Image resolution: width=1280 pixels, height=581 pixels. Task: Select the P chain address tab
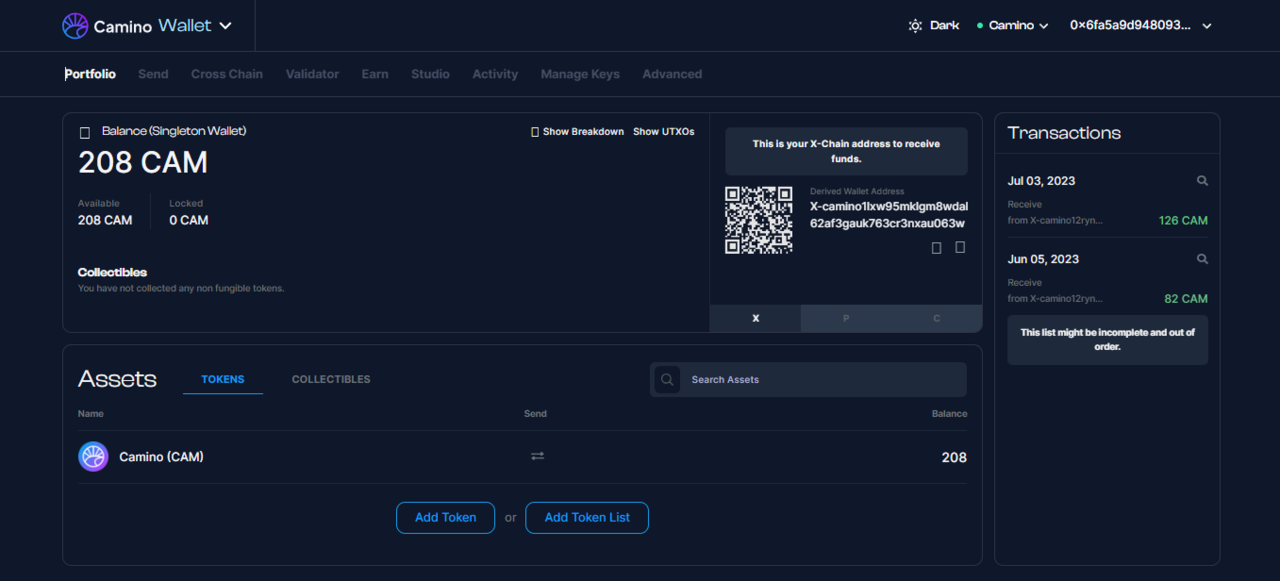tap(846, 318)
